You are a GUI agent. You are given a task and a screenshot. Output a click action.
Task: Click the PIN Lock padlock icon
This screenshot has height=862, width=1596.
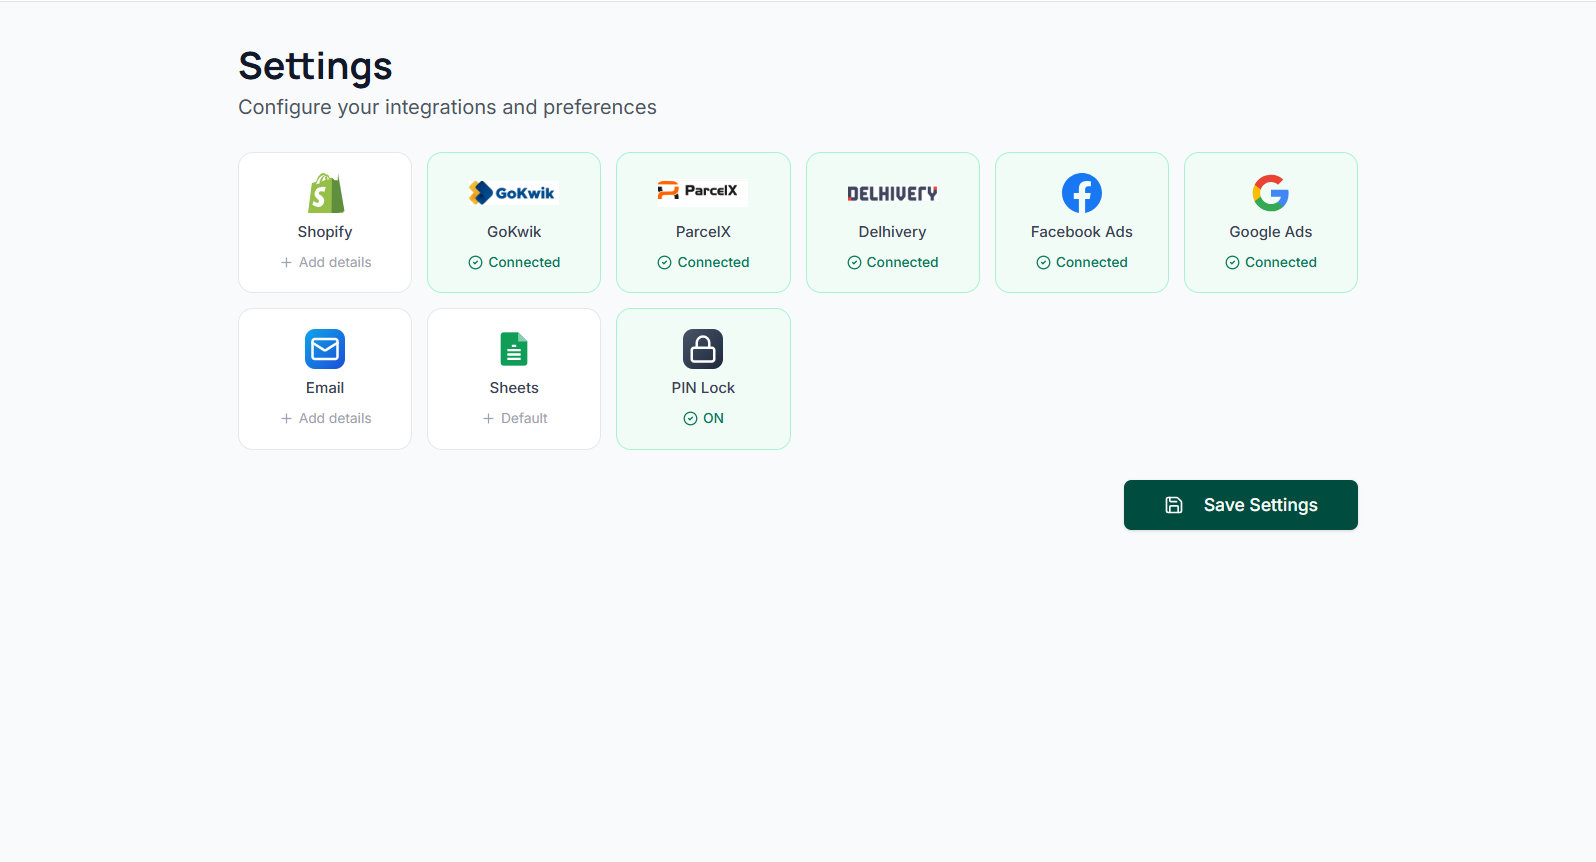click(x=703, y=349)
